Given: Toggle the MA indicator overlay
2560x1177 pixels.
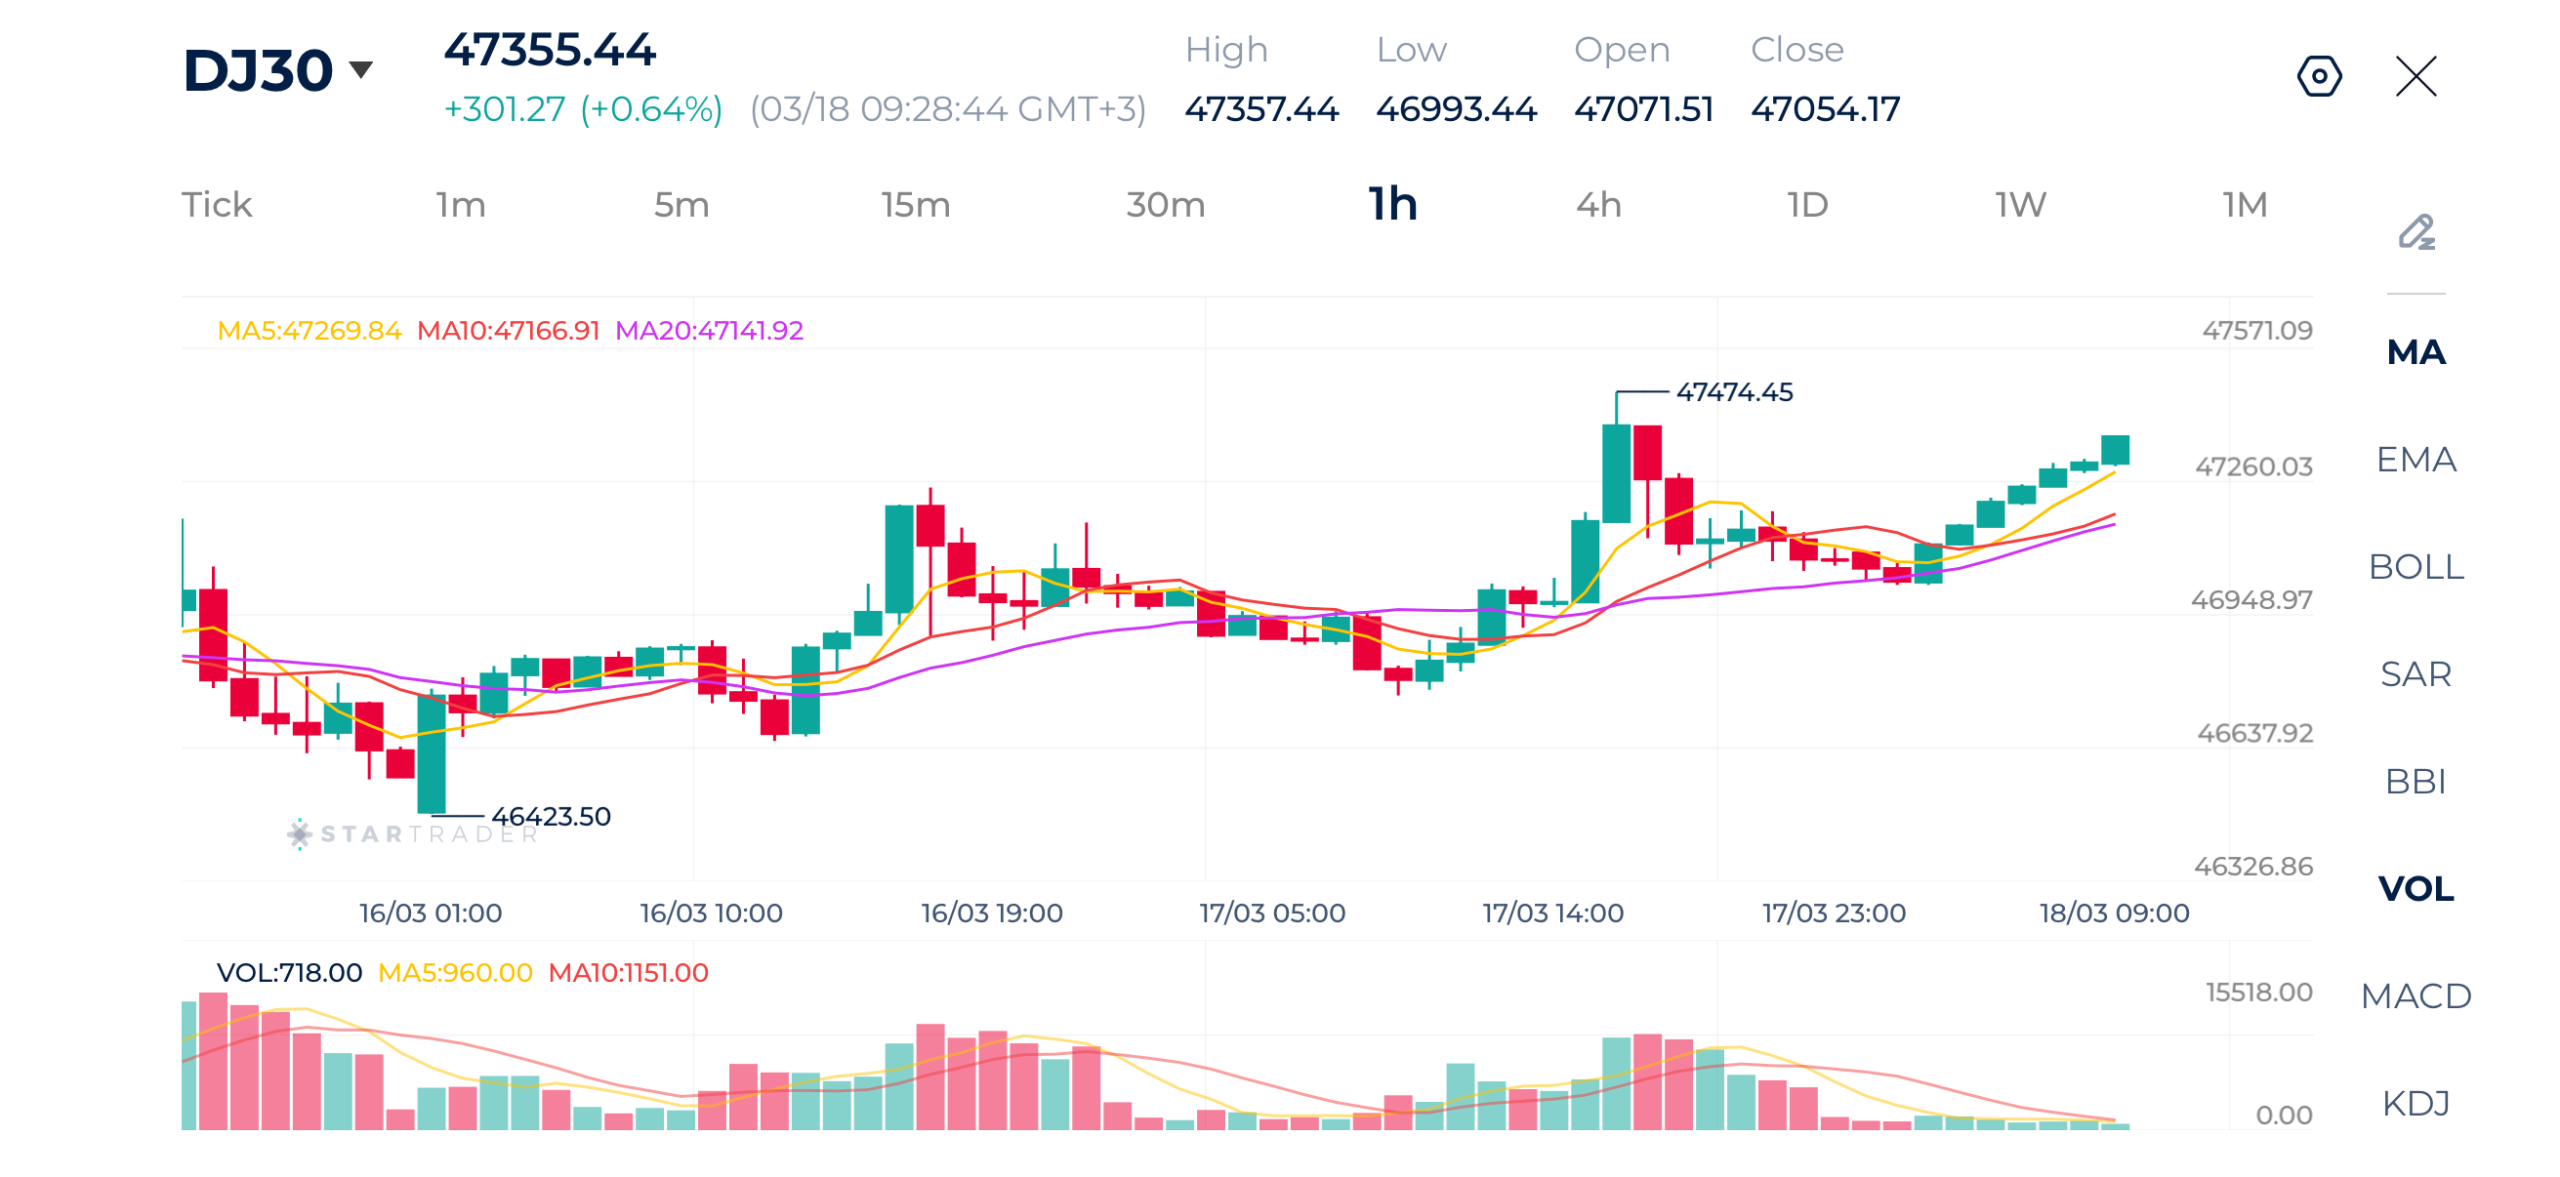Looking at the screenshot, I should point(2415,352).
